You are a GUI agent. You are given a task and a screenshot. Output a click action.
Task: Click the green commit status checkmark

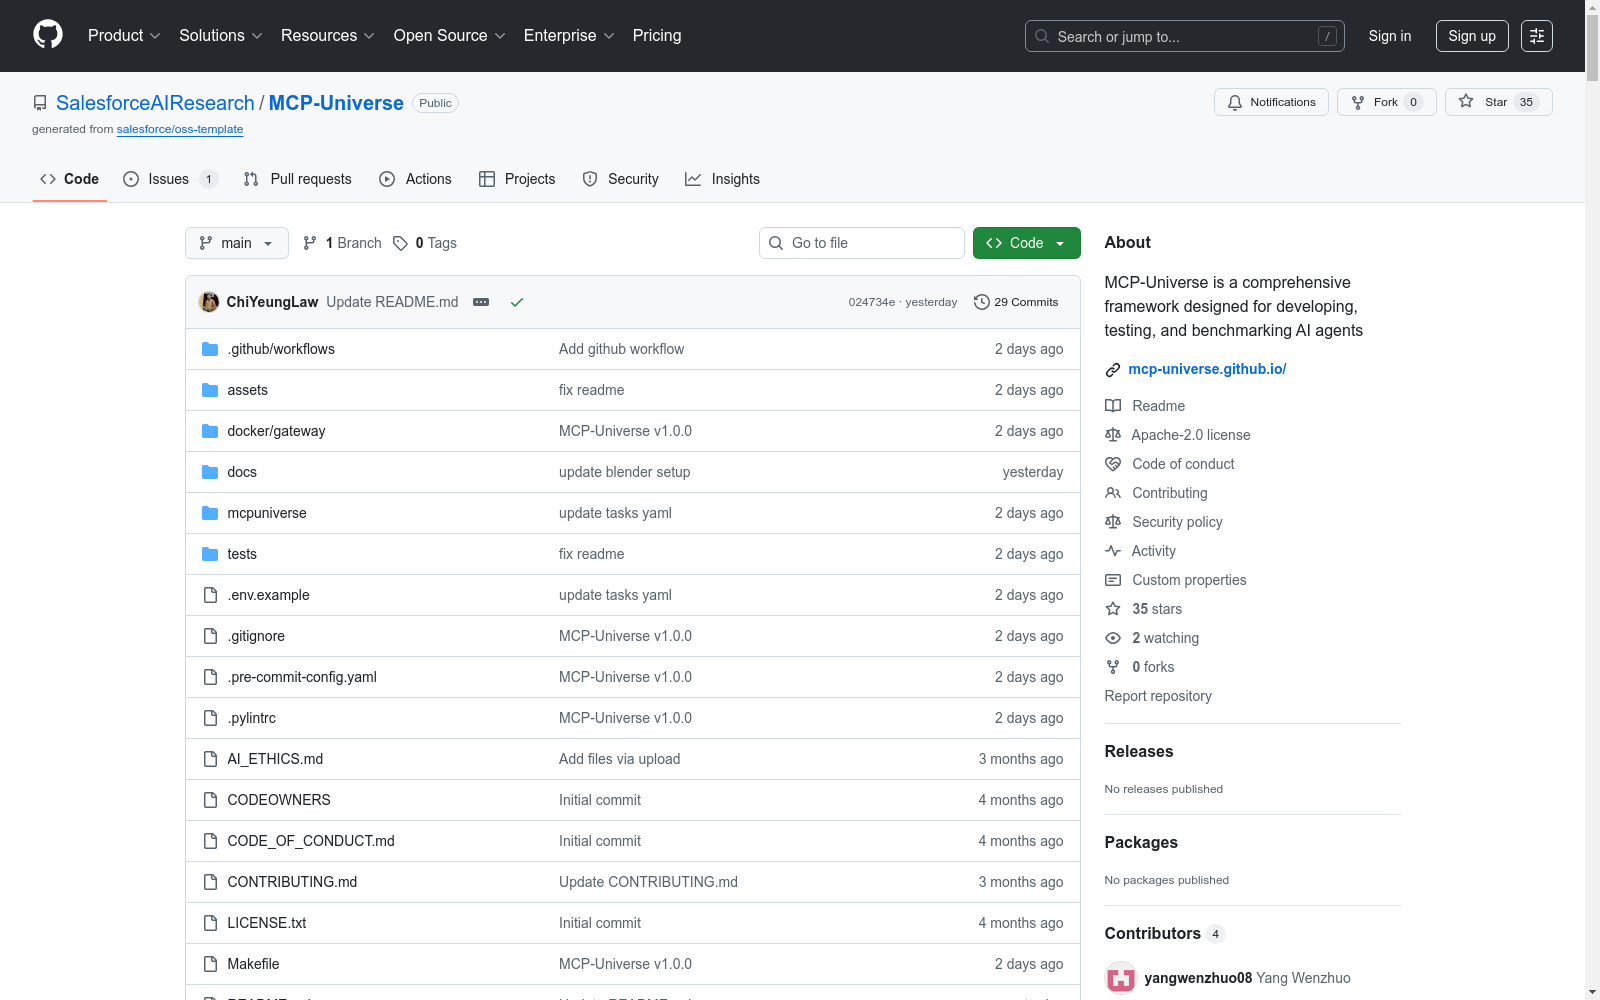[x=517, y=302]
